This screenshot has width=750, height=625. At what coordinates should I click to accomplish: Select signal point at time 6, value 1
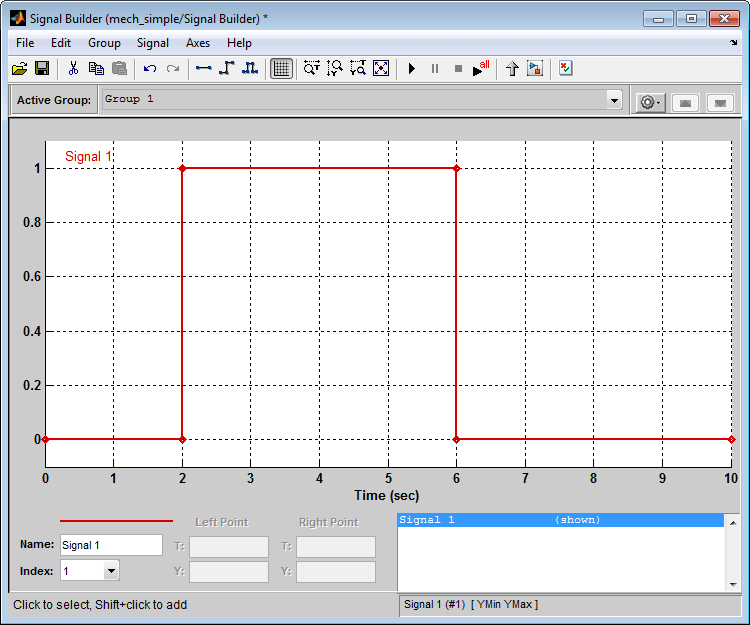point(456,168)
